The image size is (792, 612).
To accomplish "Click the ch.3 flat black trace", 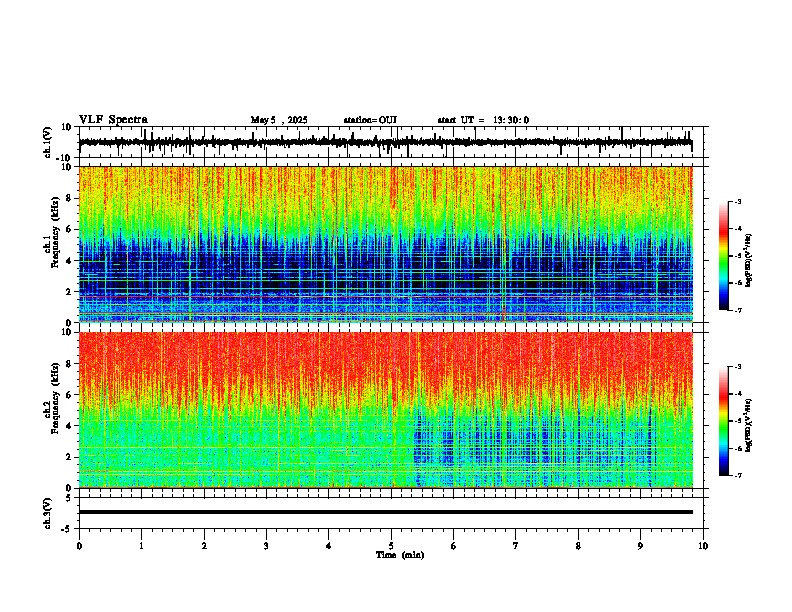I will pyautogui.click(x=386, y=512).
